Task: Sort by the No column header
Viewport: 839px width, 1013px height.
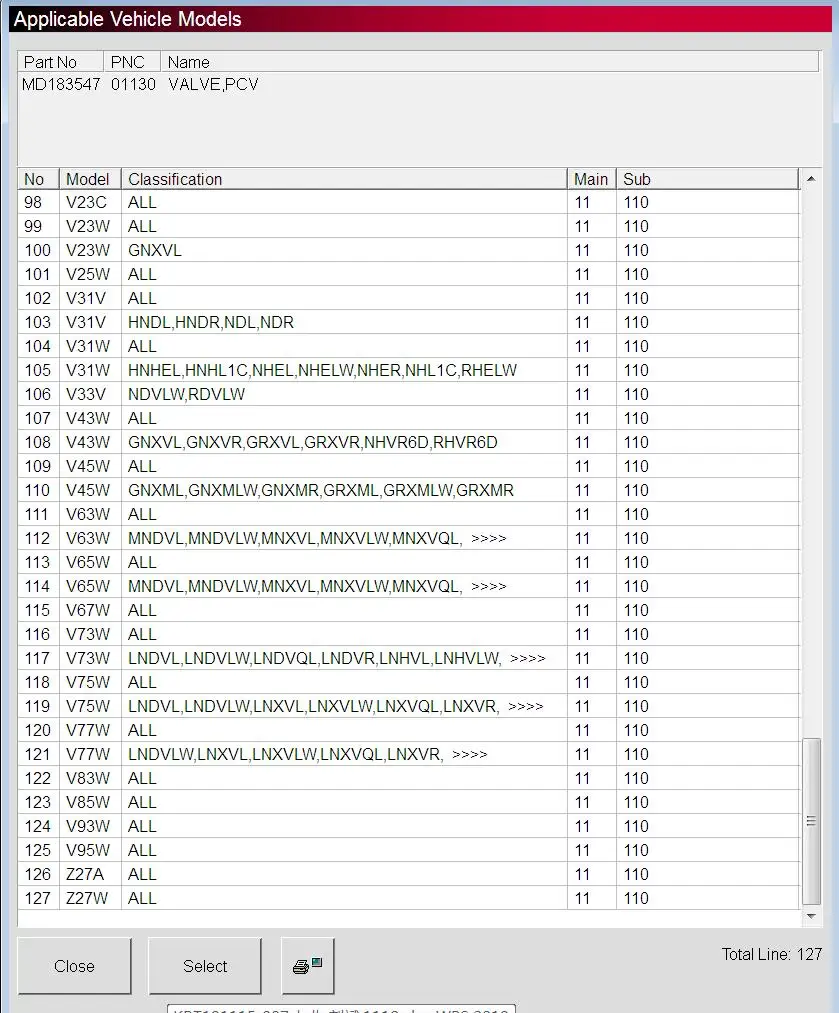Action: (38, 179)
